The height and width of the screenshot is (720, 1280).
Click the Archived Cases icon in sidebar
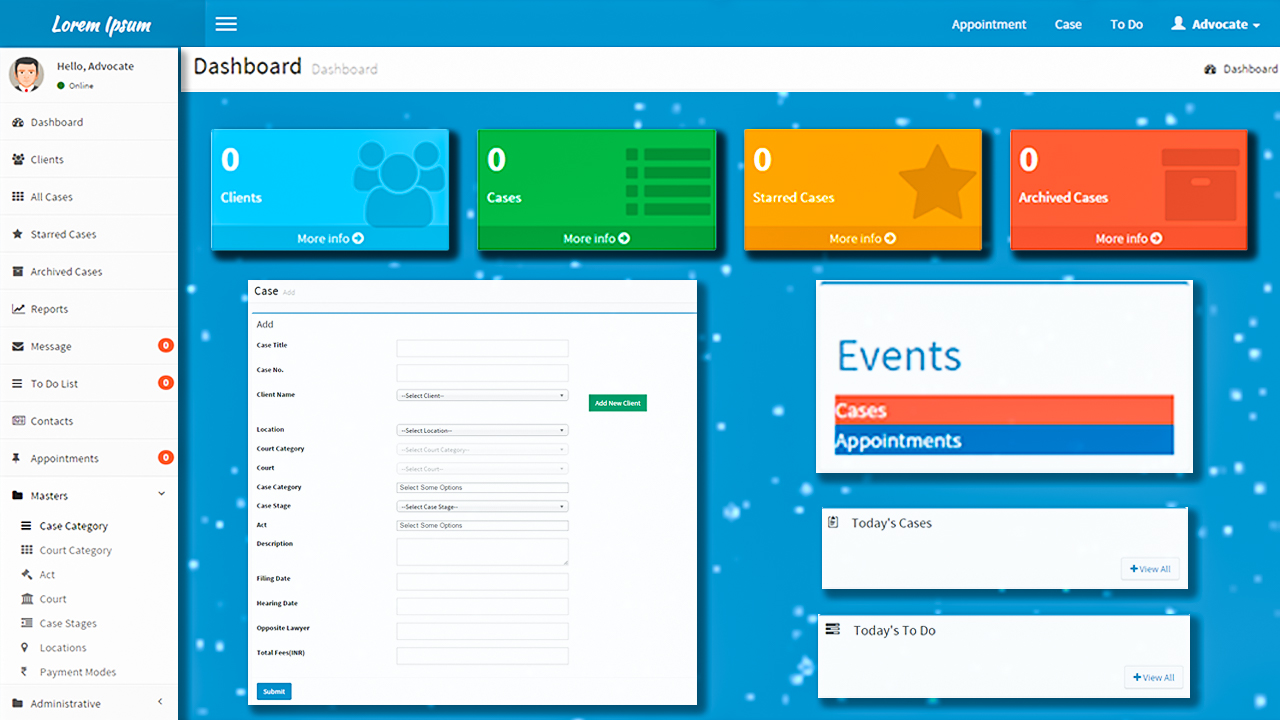[18, 272]
